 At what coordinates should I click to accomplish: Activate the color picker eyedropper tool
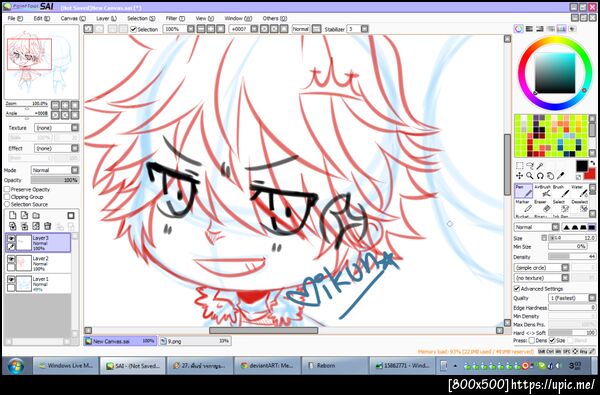(x=560, y=176)
